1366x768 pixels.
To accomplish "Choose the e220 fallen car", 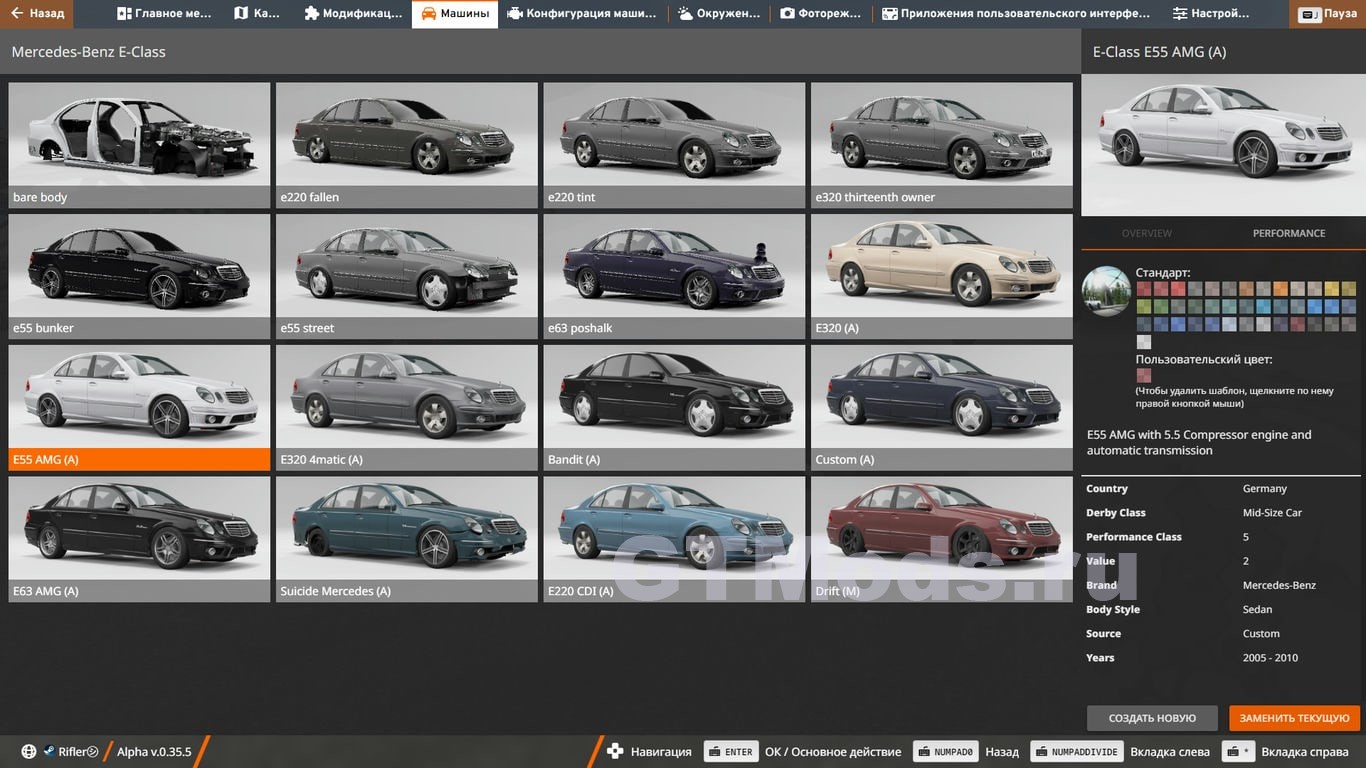I will point(407,145).
